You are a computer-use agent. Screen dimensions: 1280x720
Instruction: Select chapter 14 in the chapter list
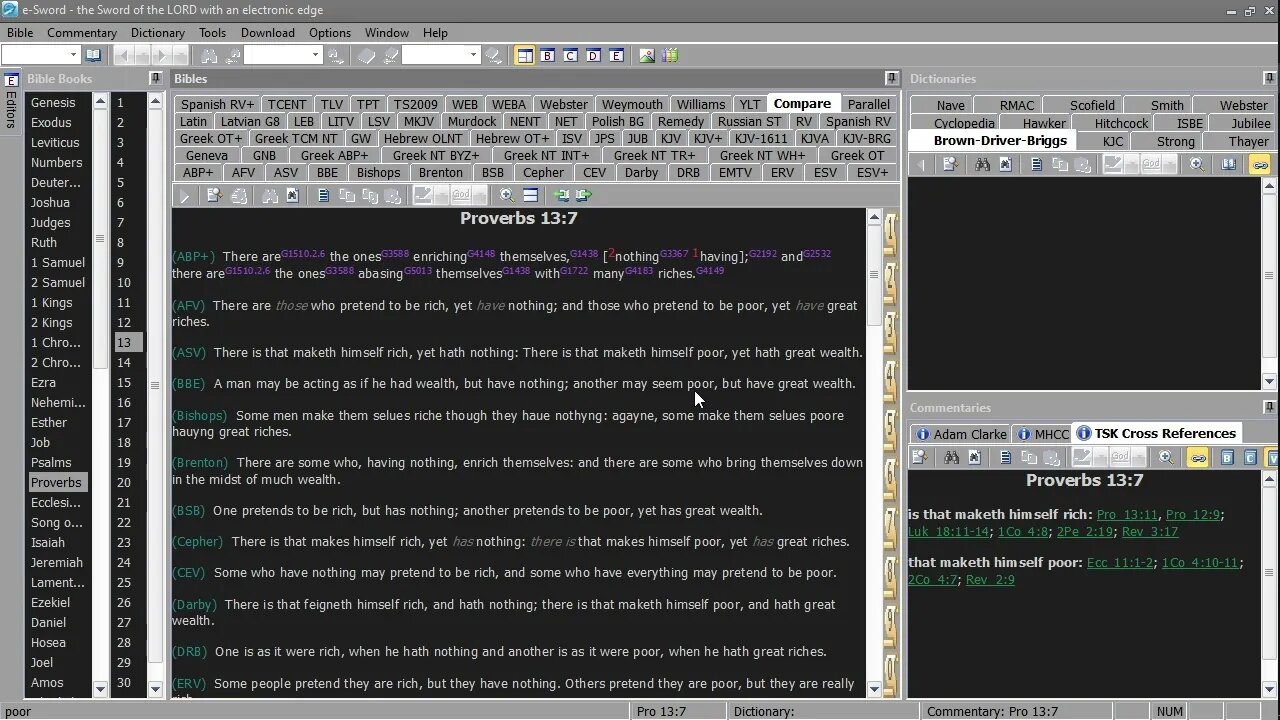click(x=124, y=362)
